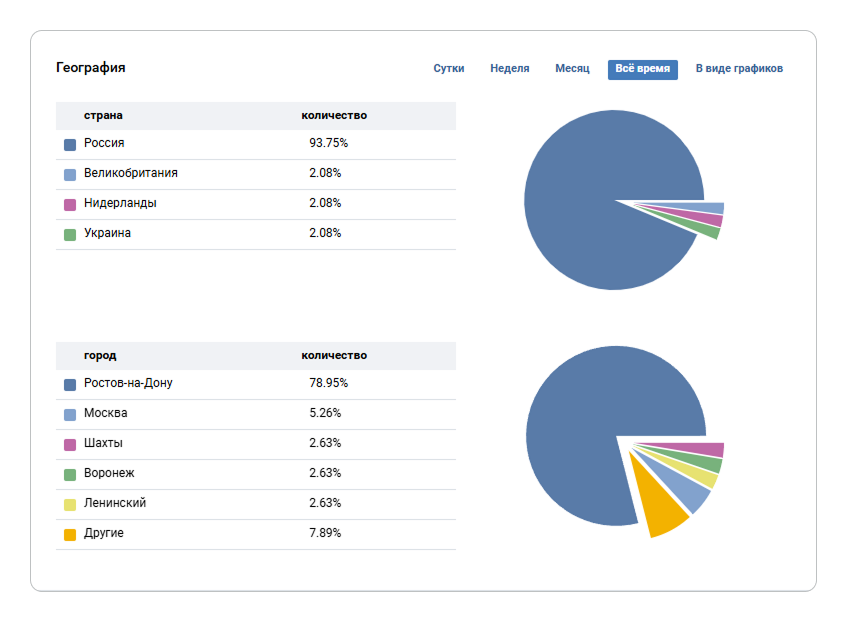Click the Украина green legend swatch

click(x=70, y=234)
